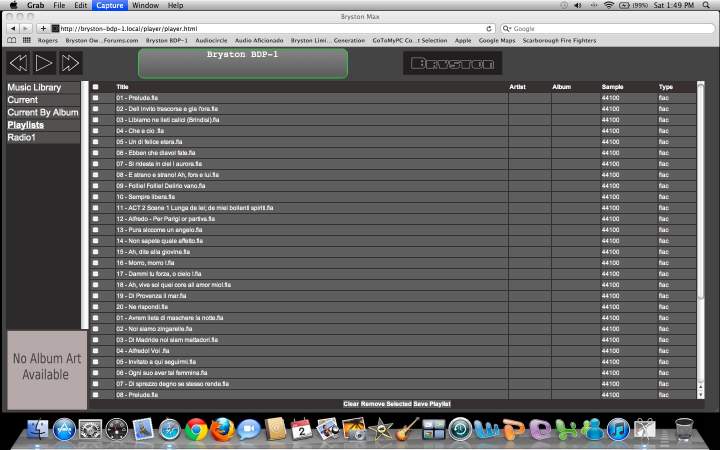Tick checkbox for 03 - Libiamo ne lieti calici
This screenshot has width=720, height=450.
pyautogui.click(x=96, y=120)
